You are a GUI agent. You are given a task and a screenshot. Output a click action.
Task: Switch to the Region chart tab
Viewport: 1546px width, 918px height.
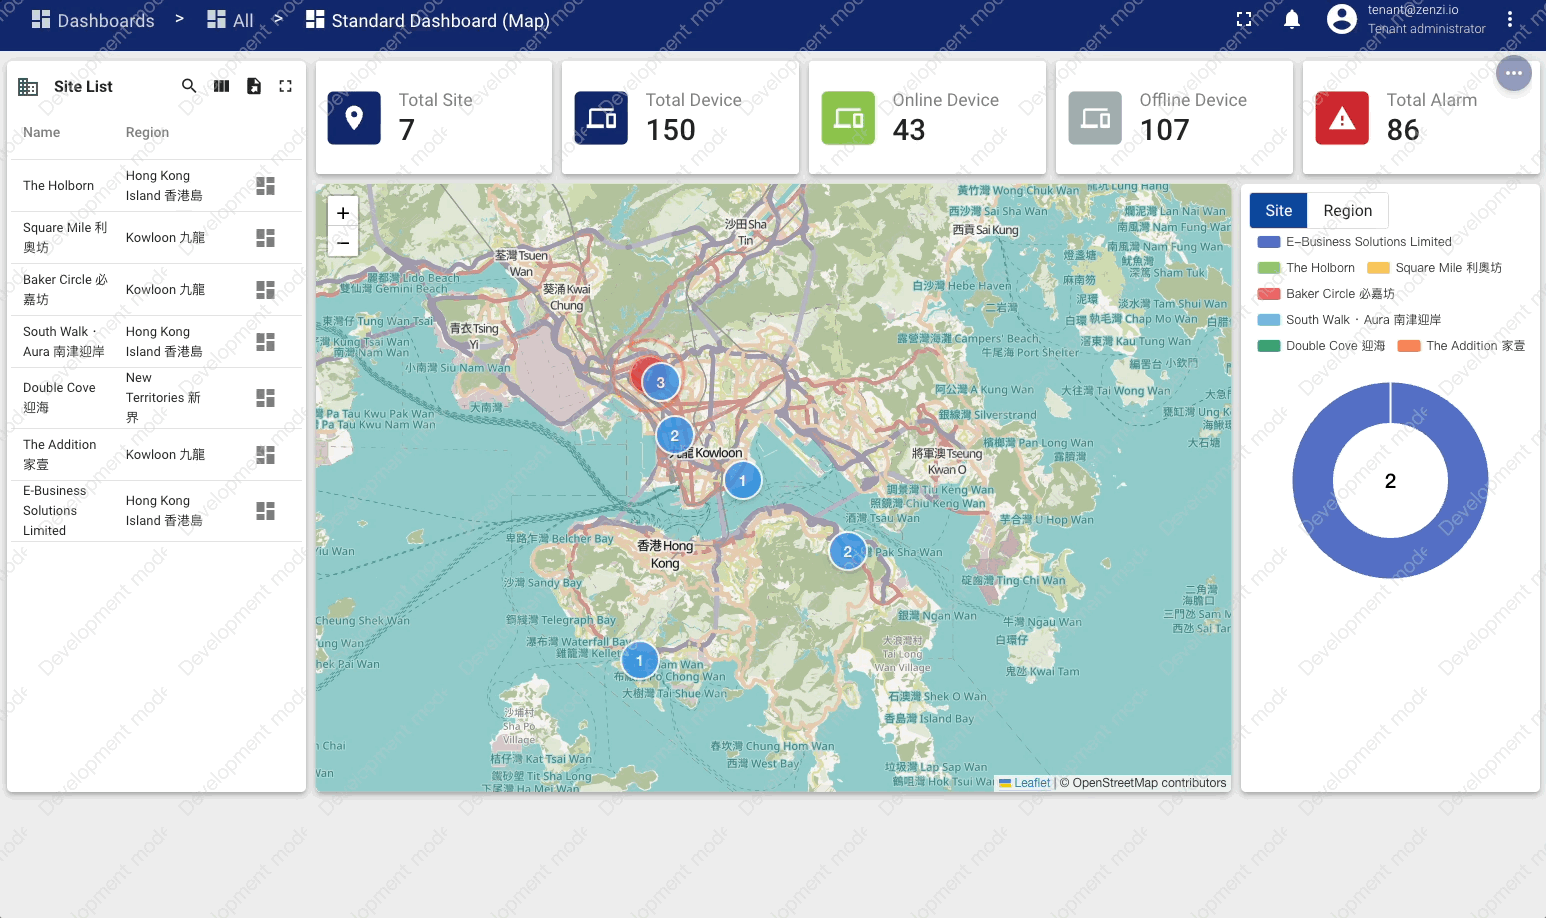point(1347,211)
